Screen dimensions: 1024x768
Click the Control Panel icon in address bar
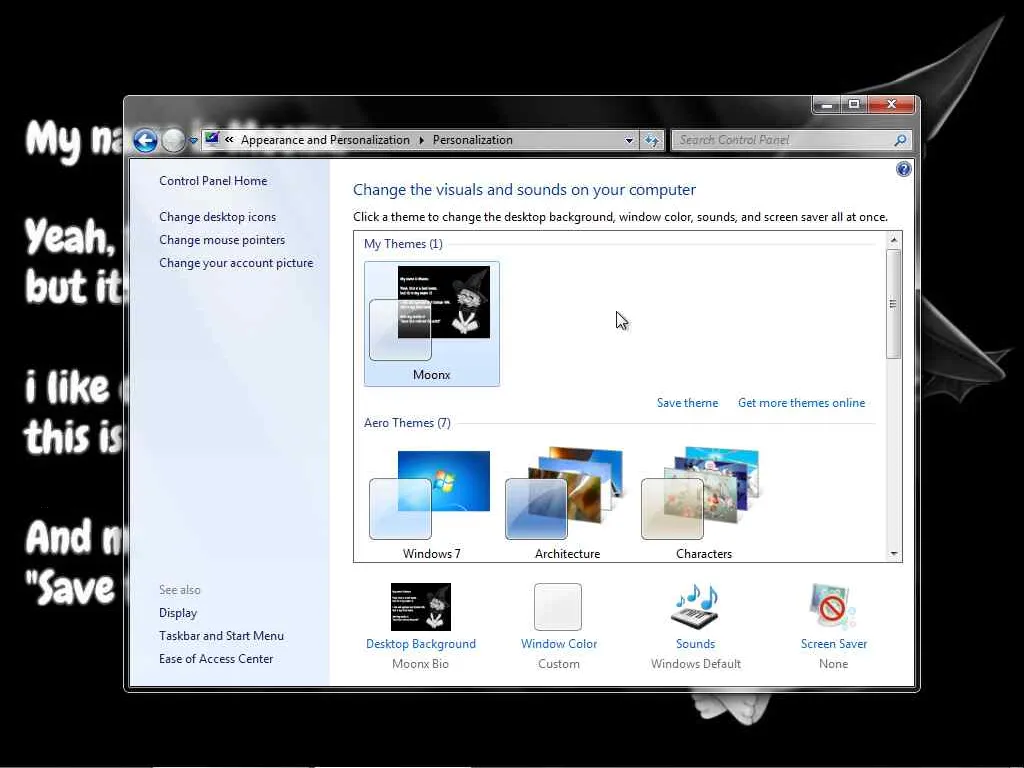point(212,139)
